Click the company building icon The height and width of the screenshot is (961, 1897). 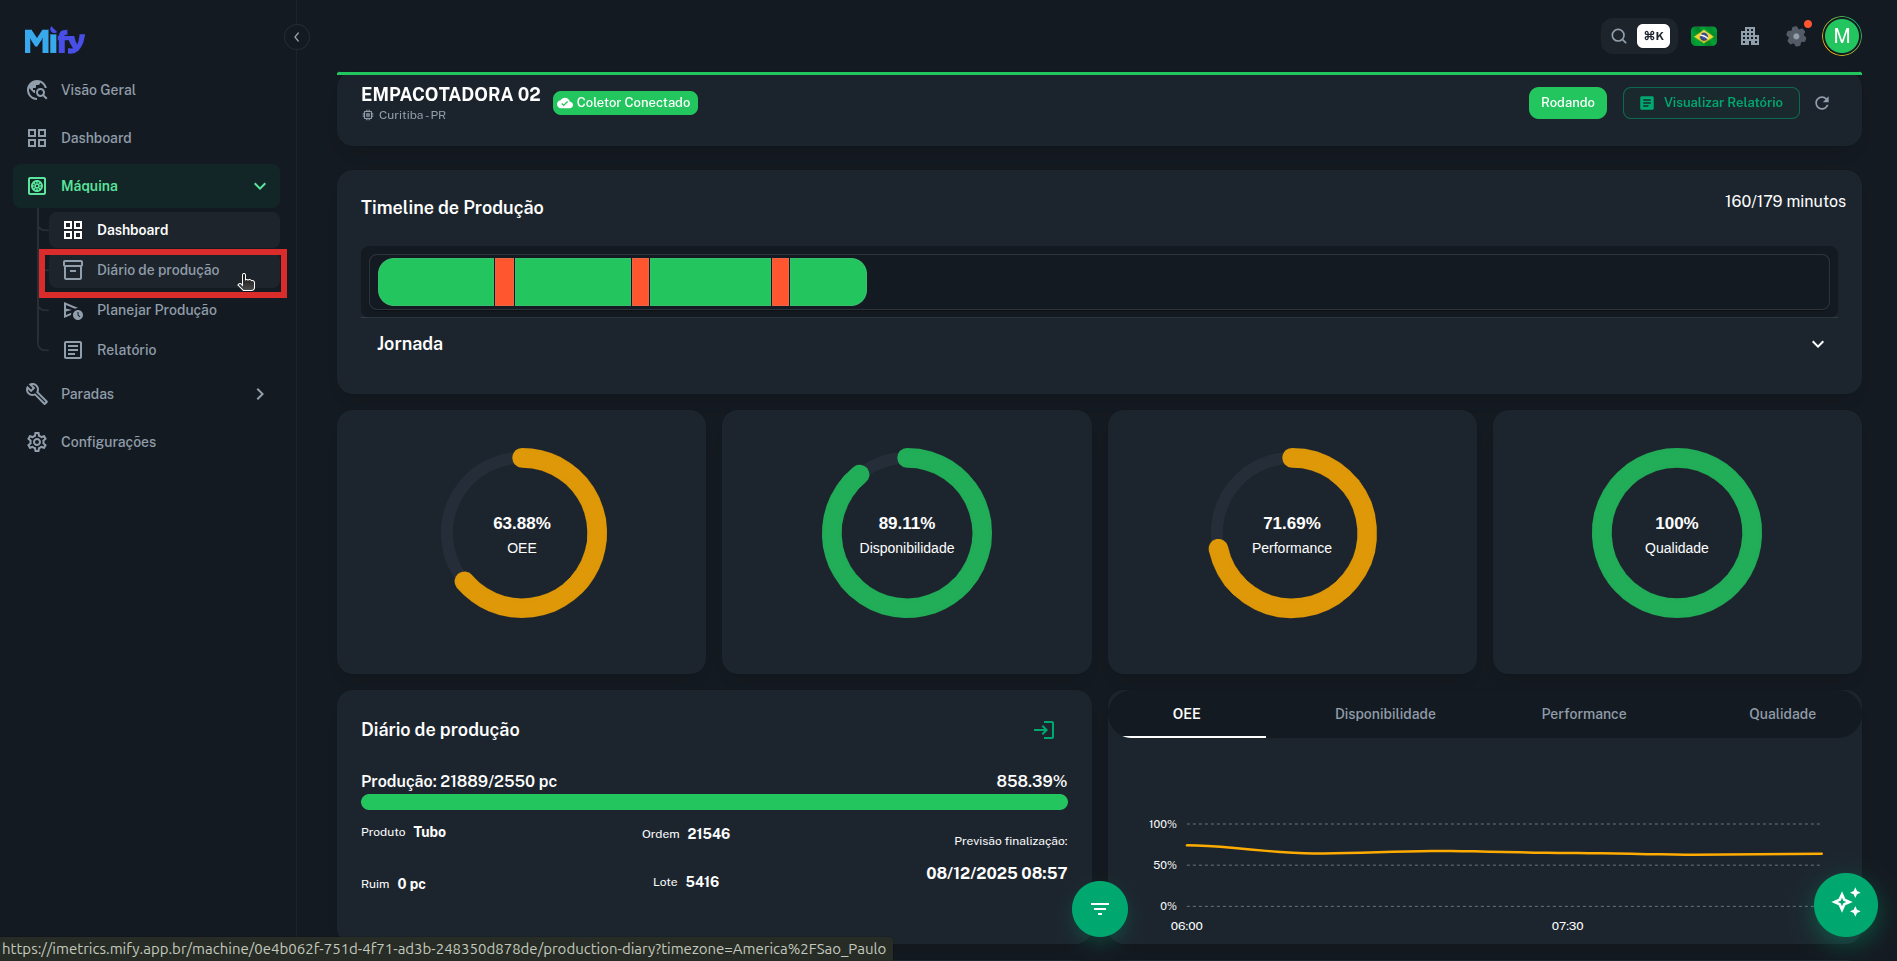1749,37
